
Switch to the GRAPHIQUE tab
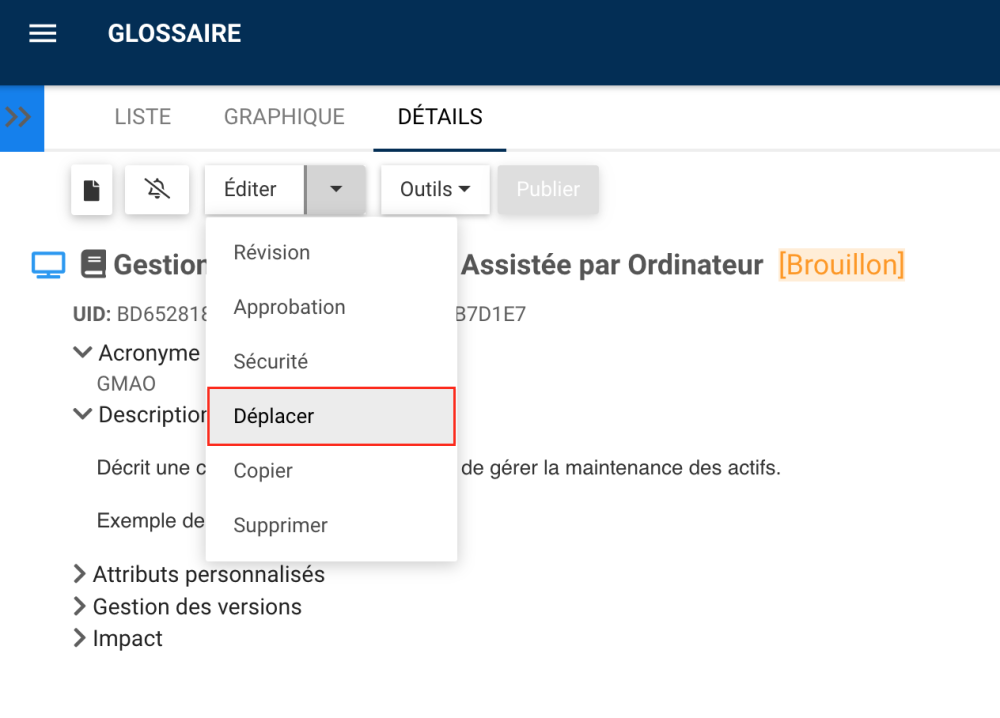coord(284,117)
